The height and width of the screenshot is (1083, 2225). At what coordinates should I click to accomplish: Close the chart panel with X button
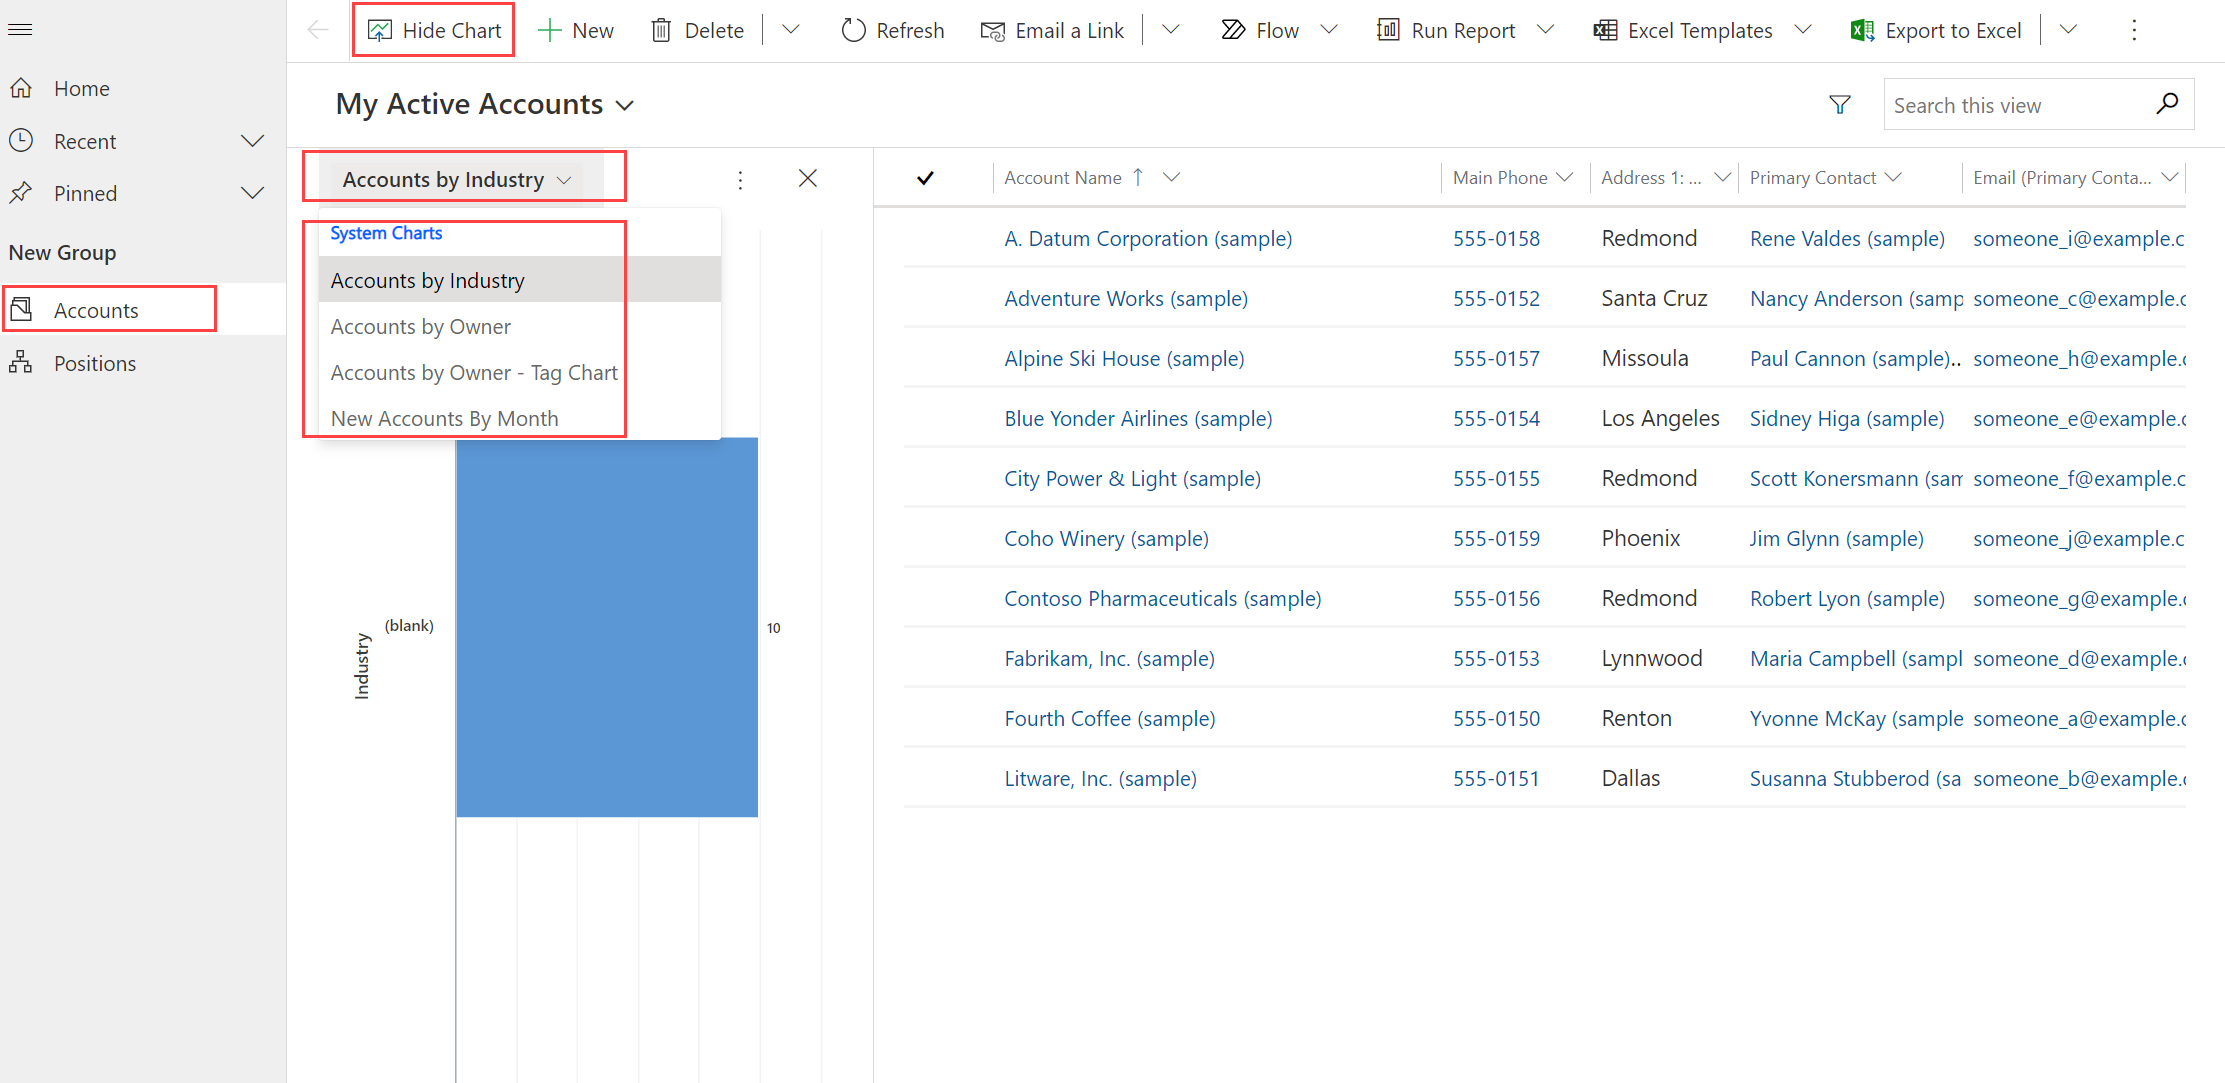pos(807,179)
